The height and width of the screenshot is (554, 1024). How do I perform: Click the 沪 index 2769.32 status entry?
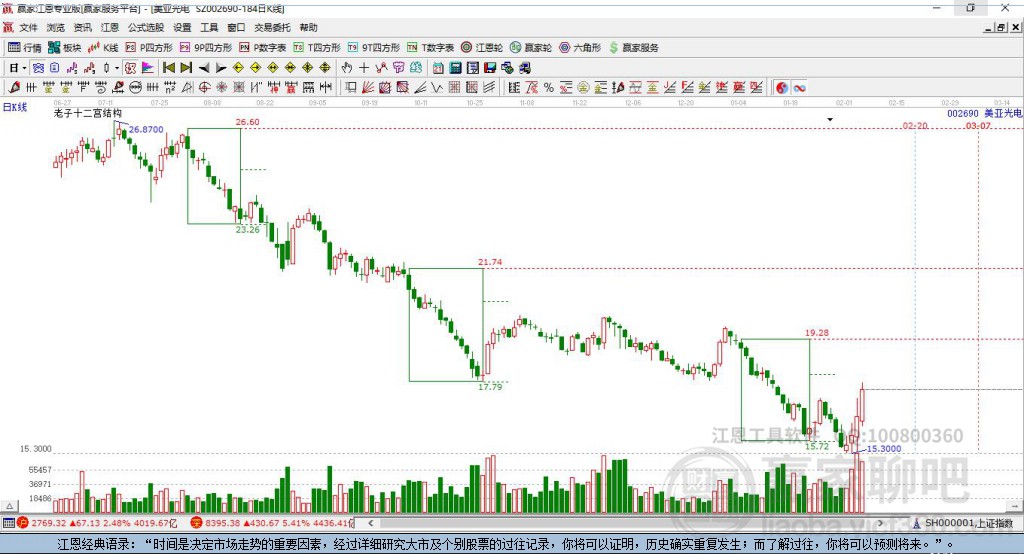click(x=97, y=523)
